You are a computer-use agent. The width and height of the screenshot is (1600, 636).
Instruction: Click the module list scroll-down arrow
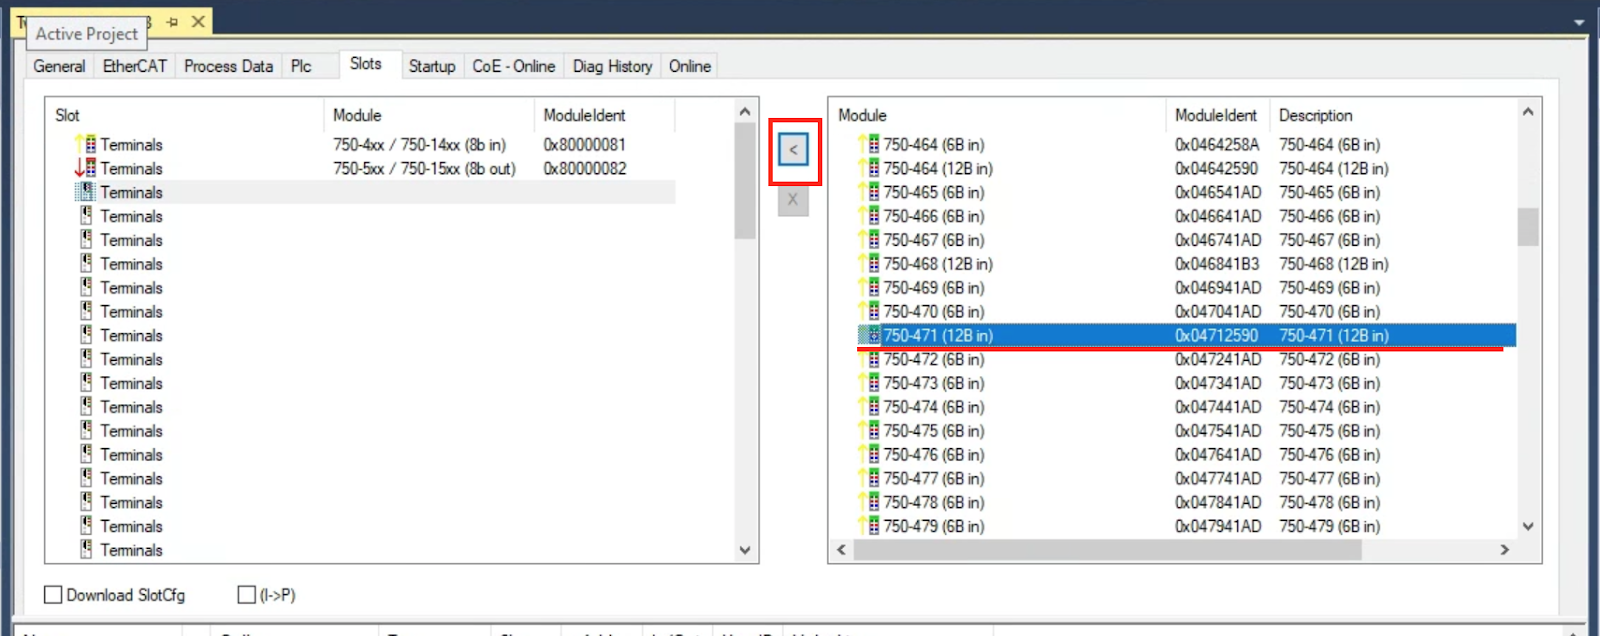point(1528,526)
